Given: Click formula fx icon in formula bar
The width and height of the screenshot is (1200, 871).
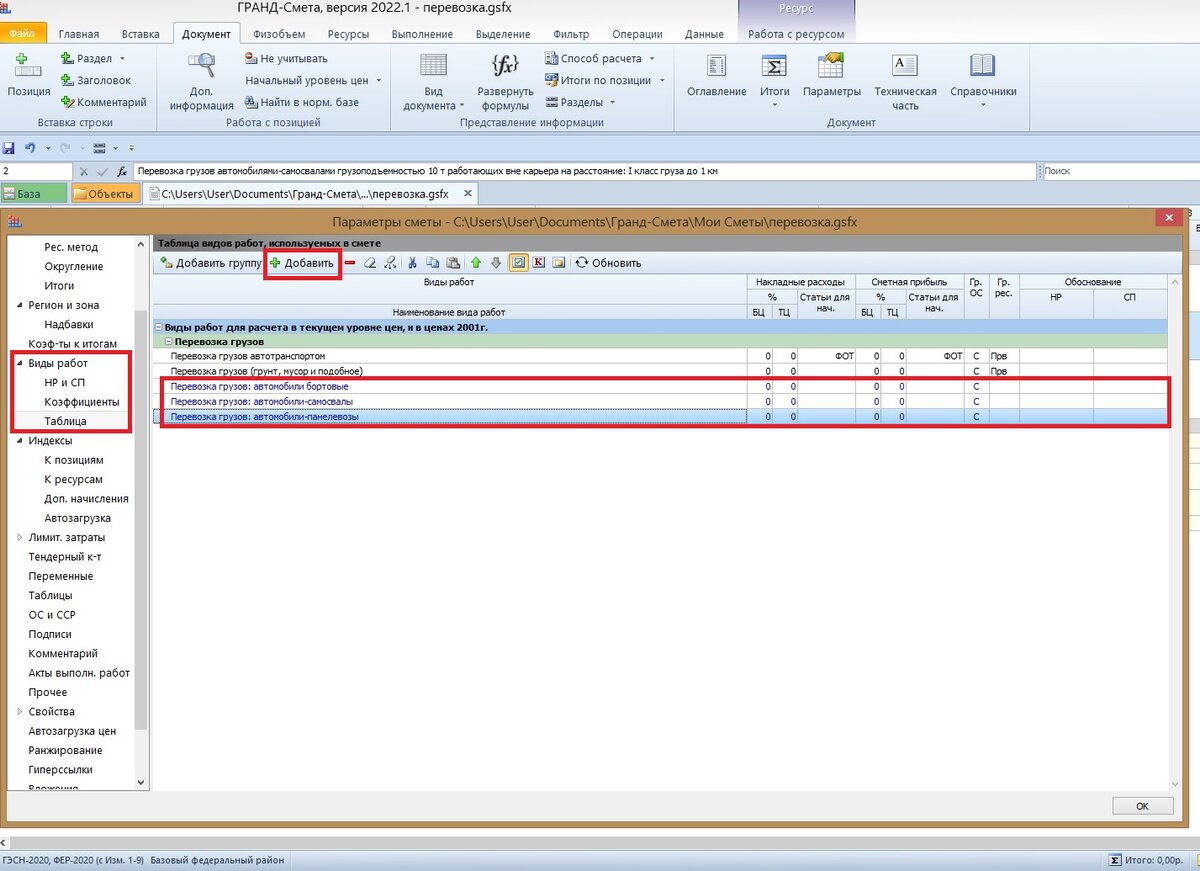Looking at the screenshot, I should coord(121,171).
